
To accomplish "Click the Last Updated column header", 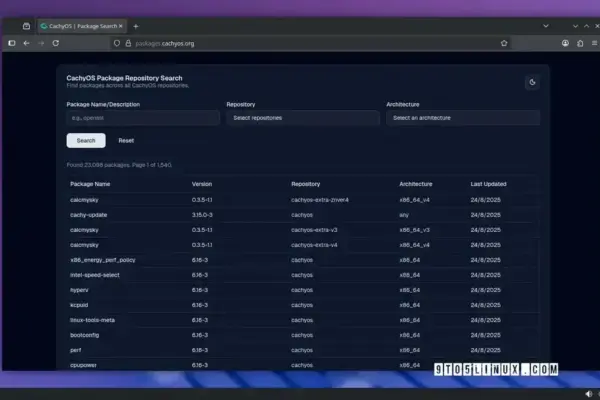I will point(488,184).
